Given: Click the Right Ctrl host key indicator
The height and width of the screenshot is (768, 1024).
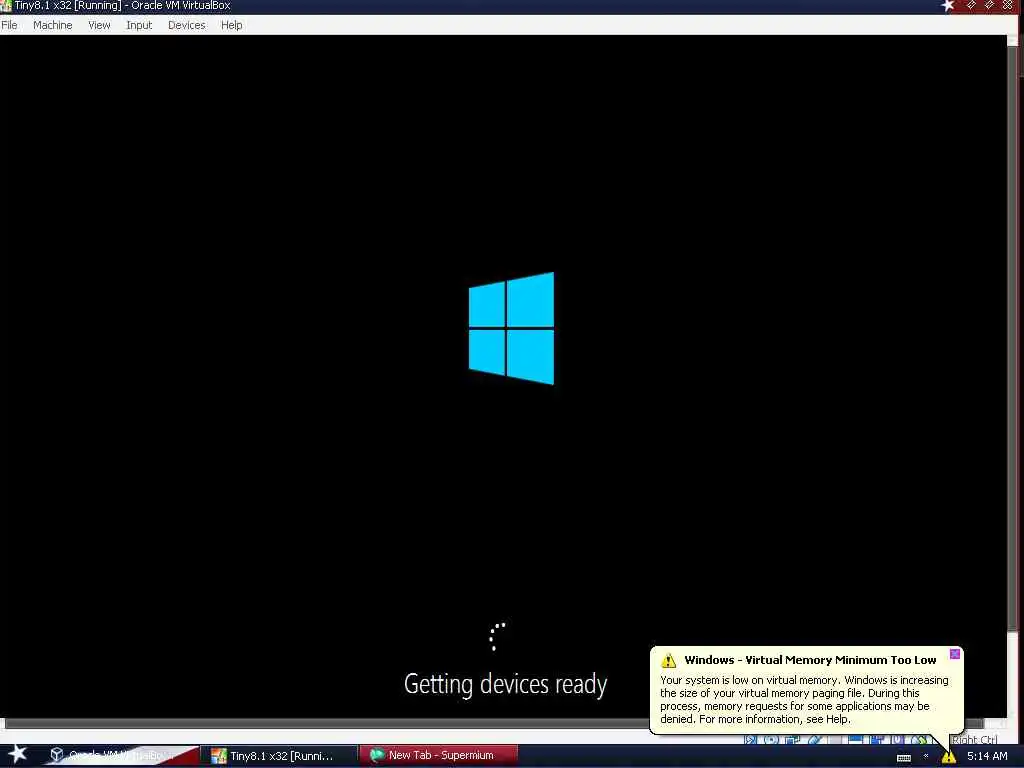Looking at the screenshot, I should (974, 739).
